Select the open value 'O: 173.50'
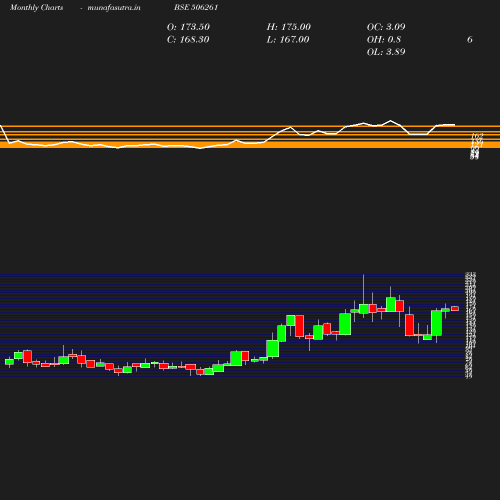This screenshot has width=500, height=500. pyautogui.click(x=188, y=27)
